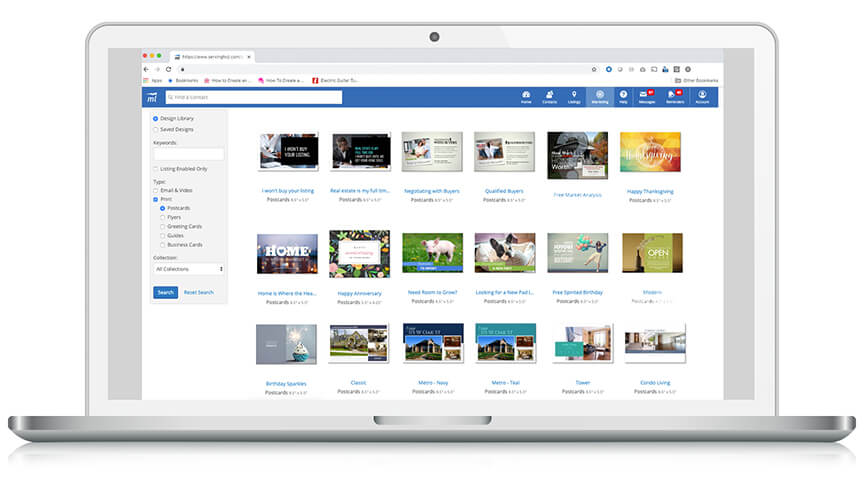Open the All Collections dropdown
This screenshot has height=483, width=864.
[x=188, y=269]
